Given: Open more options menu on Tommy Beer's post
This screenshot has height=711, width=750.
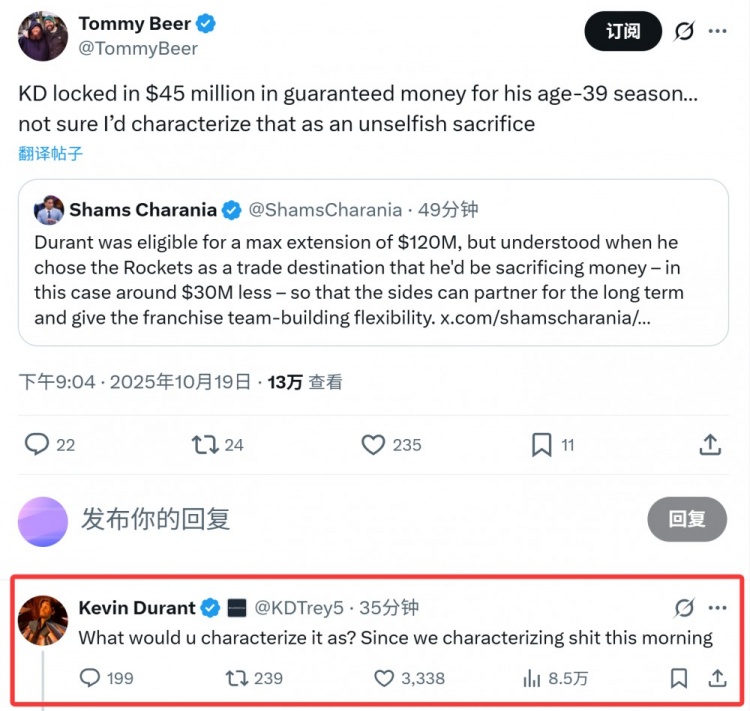Looking at the screenshot, I should click(x=717, y=31).
